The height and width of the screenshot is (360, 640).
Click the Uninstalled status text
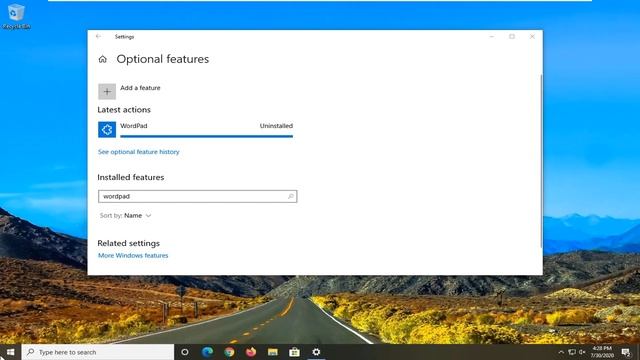(276, 126)
